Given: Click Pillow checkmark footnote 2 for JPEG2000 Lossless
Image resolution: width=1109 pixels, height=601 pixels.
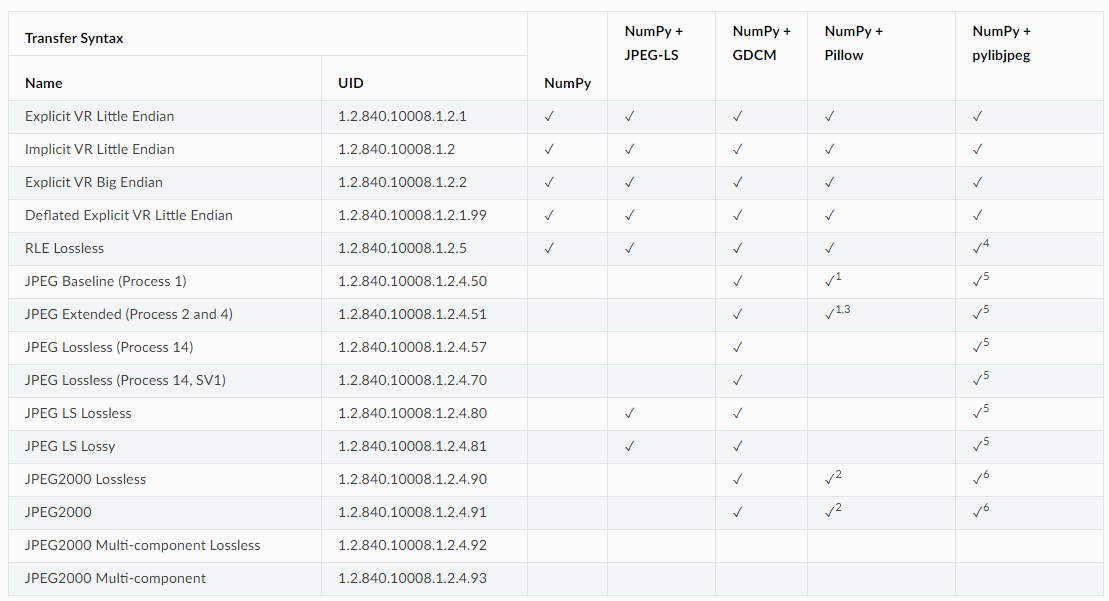Looking at the screenshot, I should tap(832, 478).
